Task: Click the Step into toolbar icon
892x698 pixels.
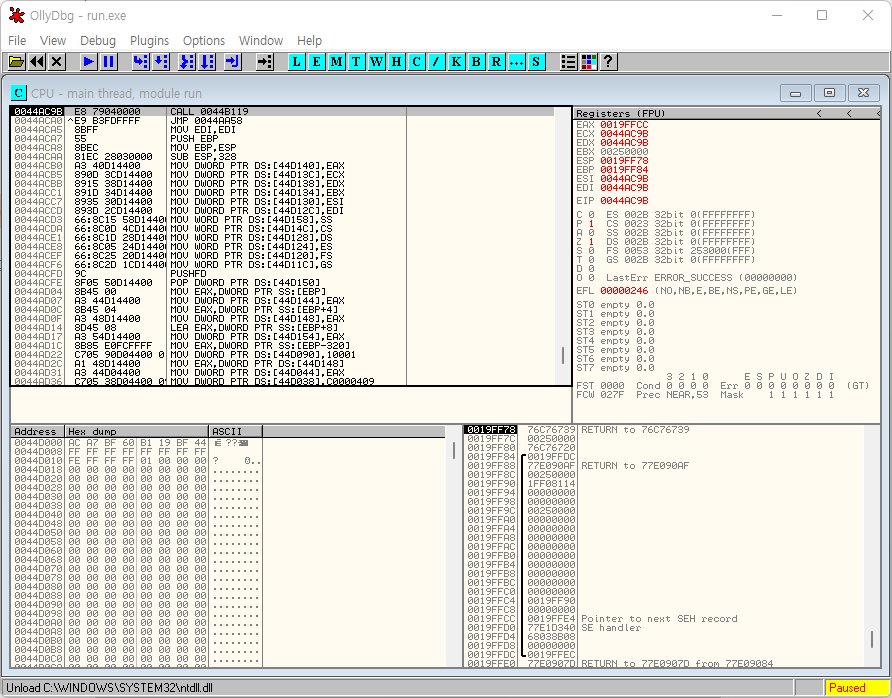Action: click(141, 61)
